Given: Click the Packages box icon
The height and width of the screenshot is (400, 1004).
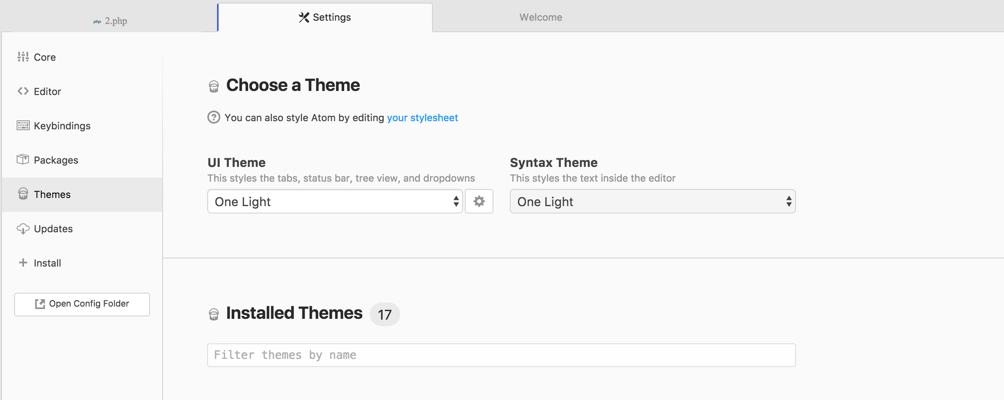Looking at the screenshot, I should coord(23,159).
